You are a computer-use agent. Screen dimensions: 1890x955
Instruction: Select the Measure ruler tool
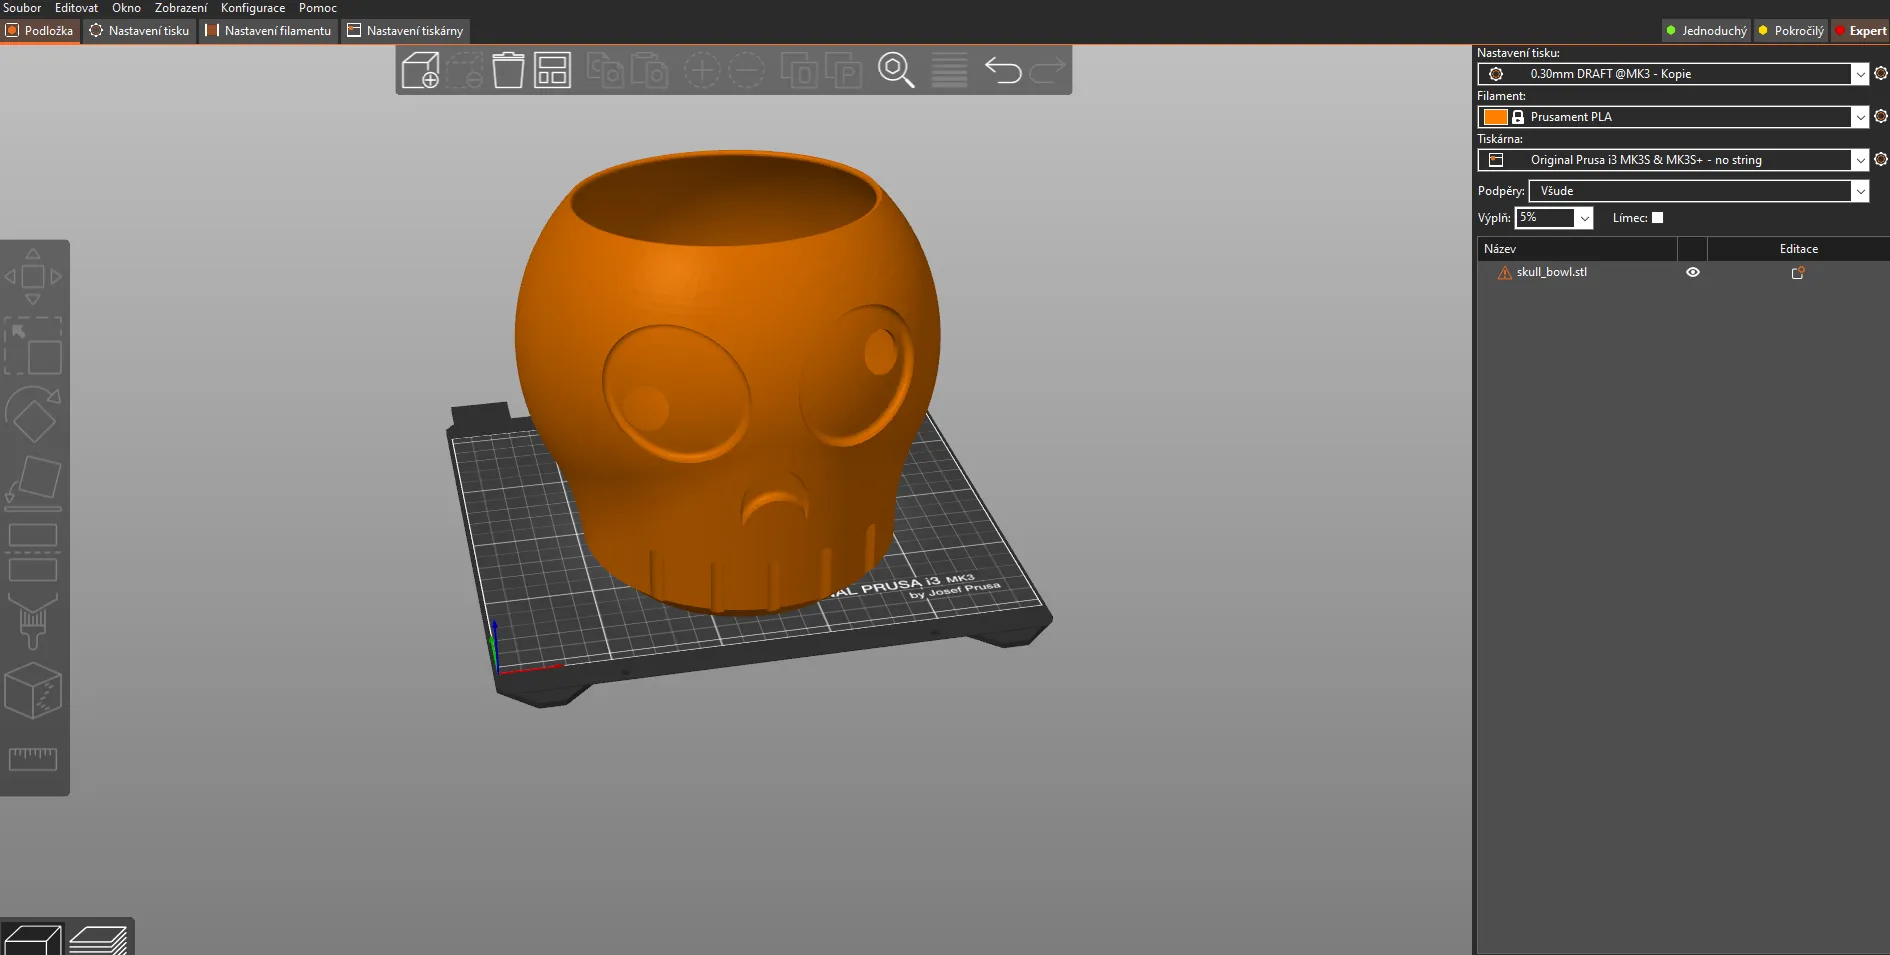[33, 759]
